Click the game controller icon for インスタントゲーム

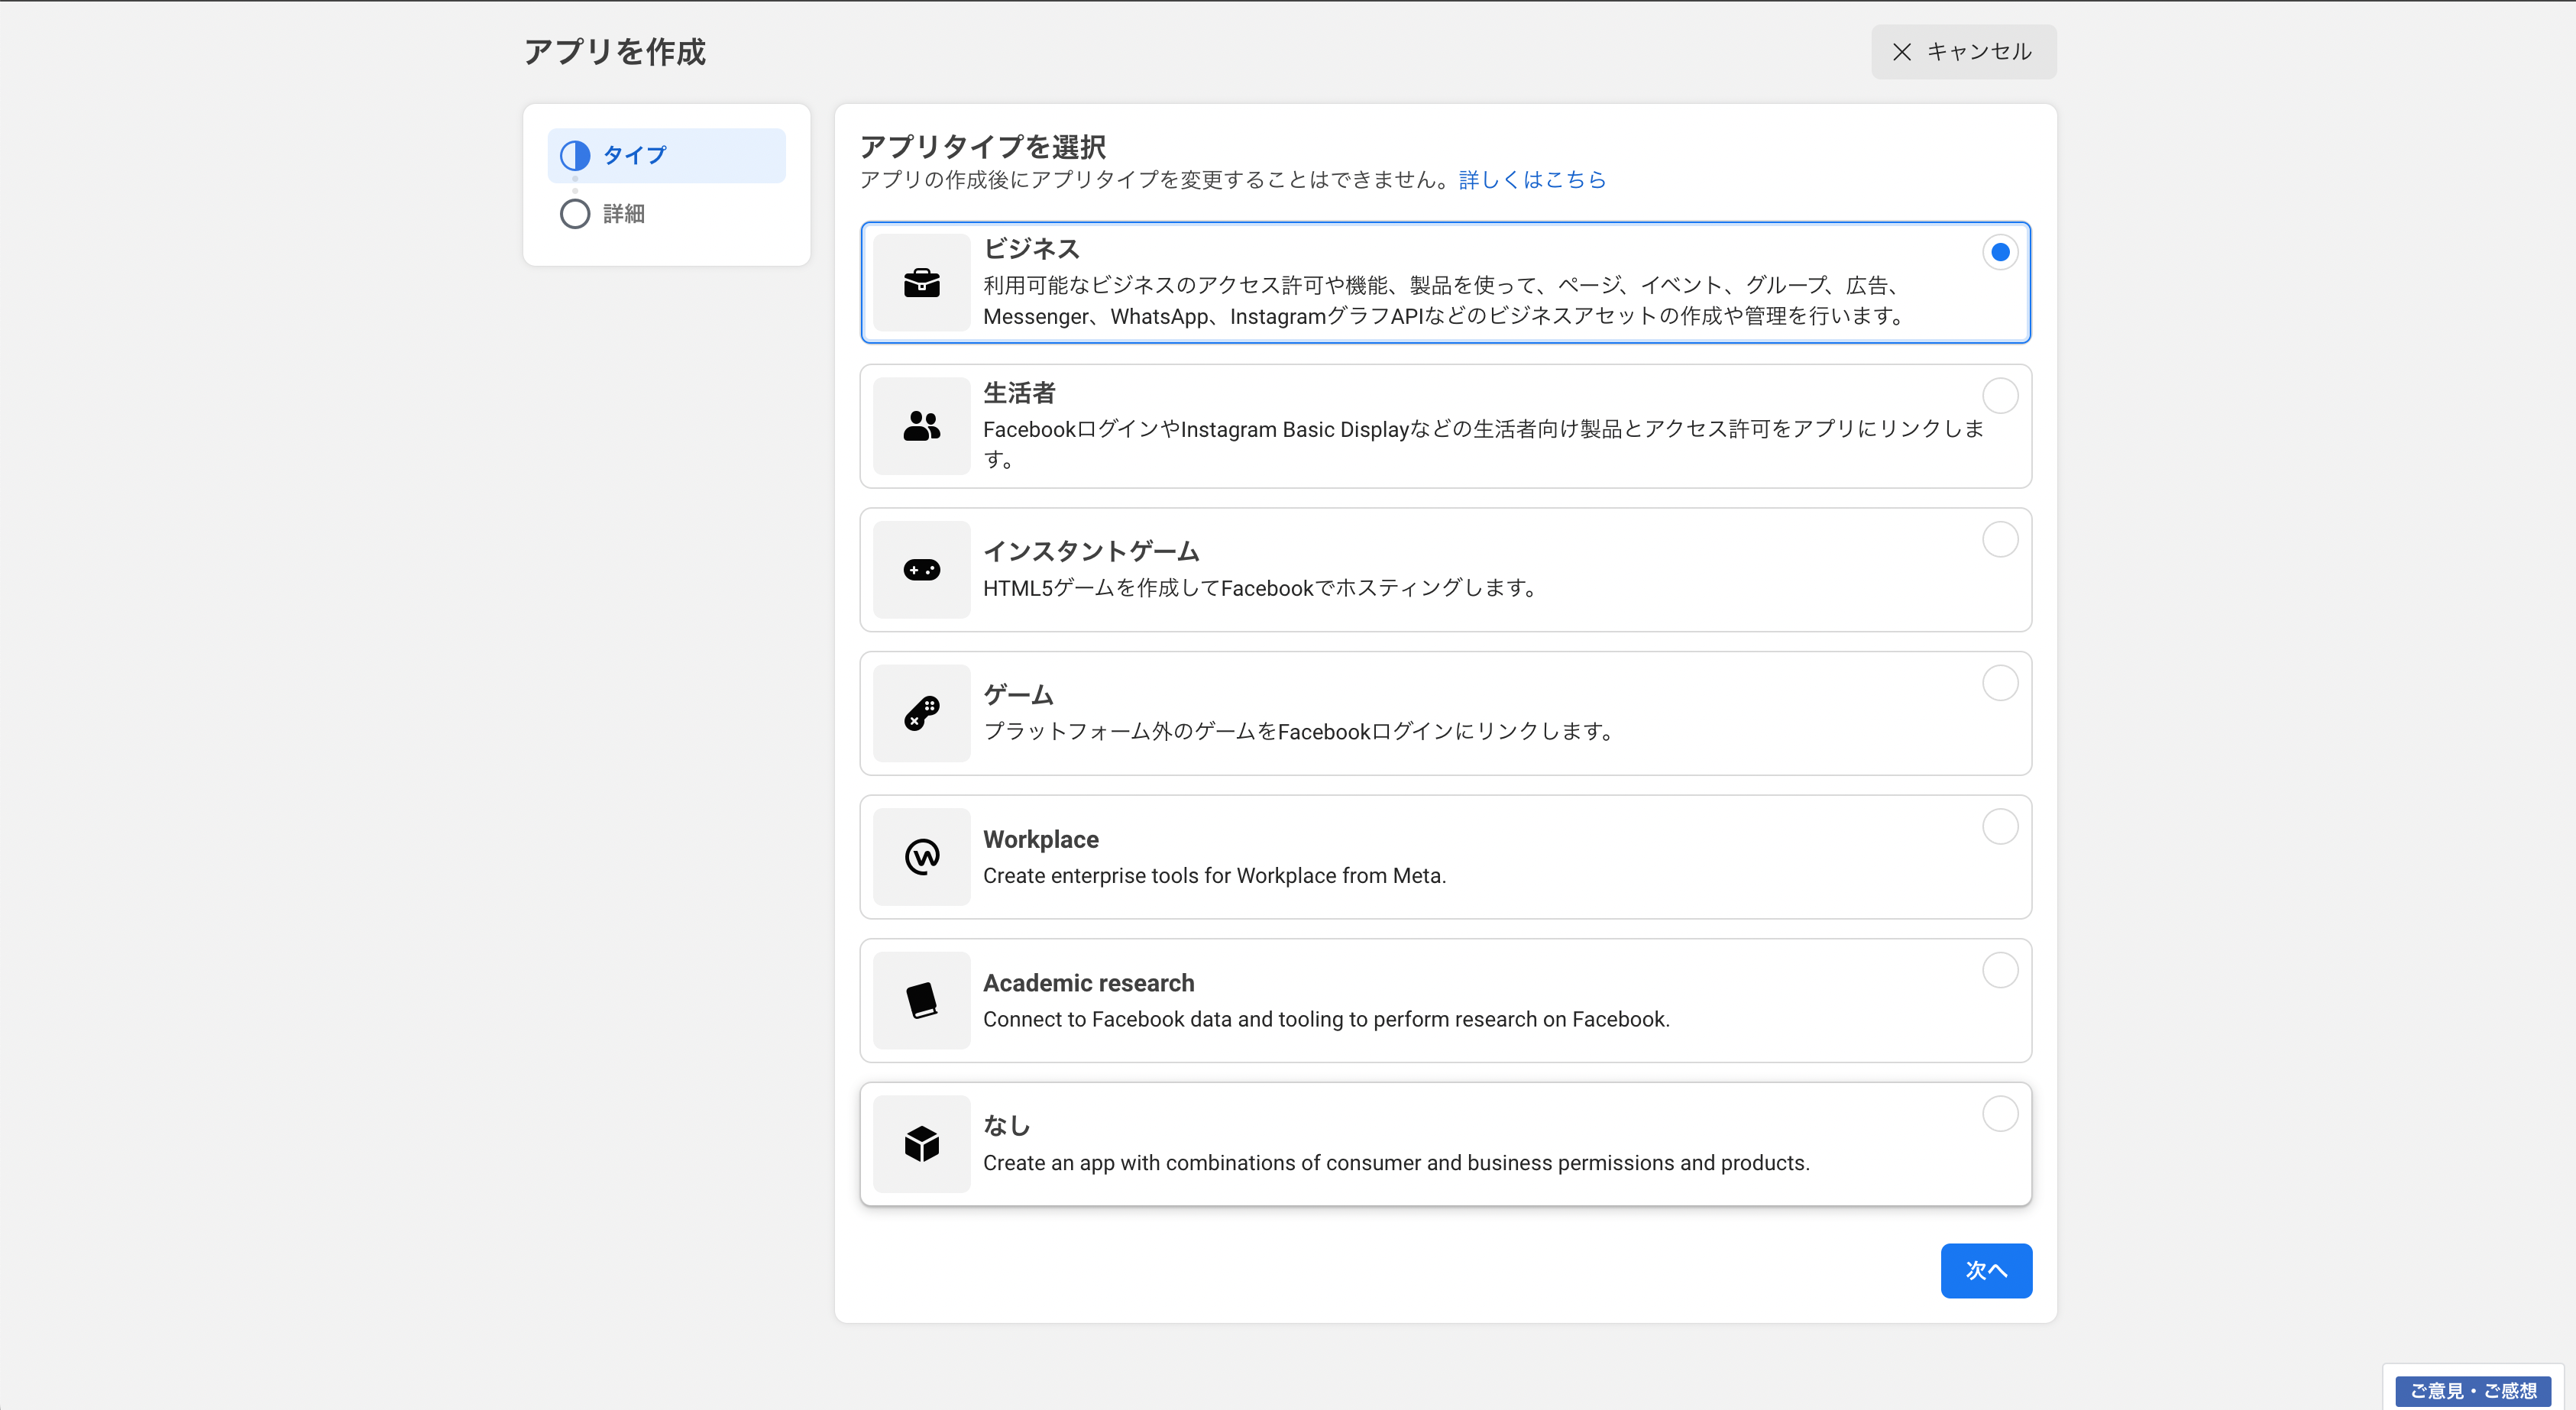pyautogui.click(x=921, y=570)
